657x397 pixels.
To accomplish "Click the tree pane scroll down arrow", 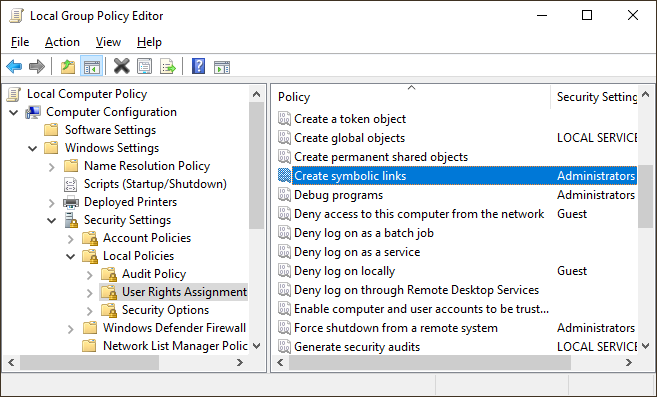I will 256,346.
